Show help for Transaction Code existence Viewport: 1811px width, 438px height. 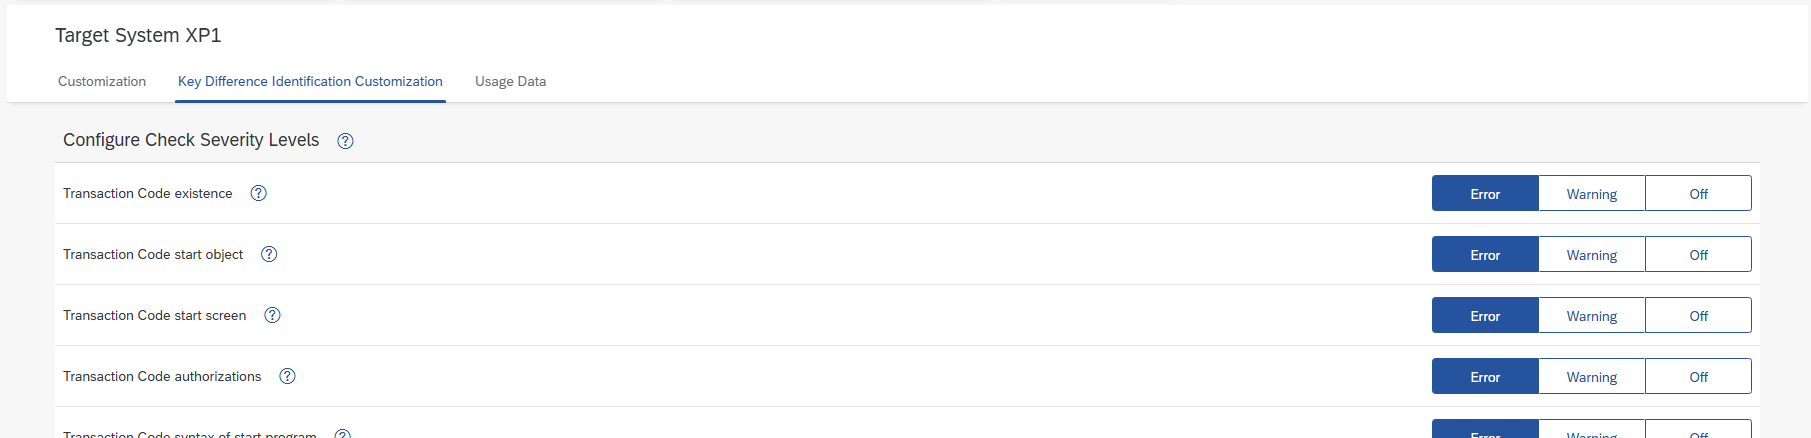point(258,193)
